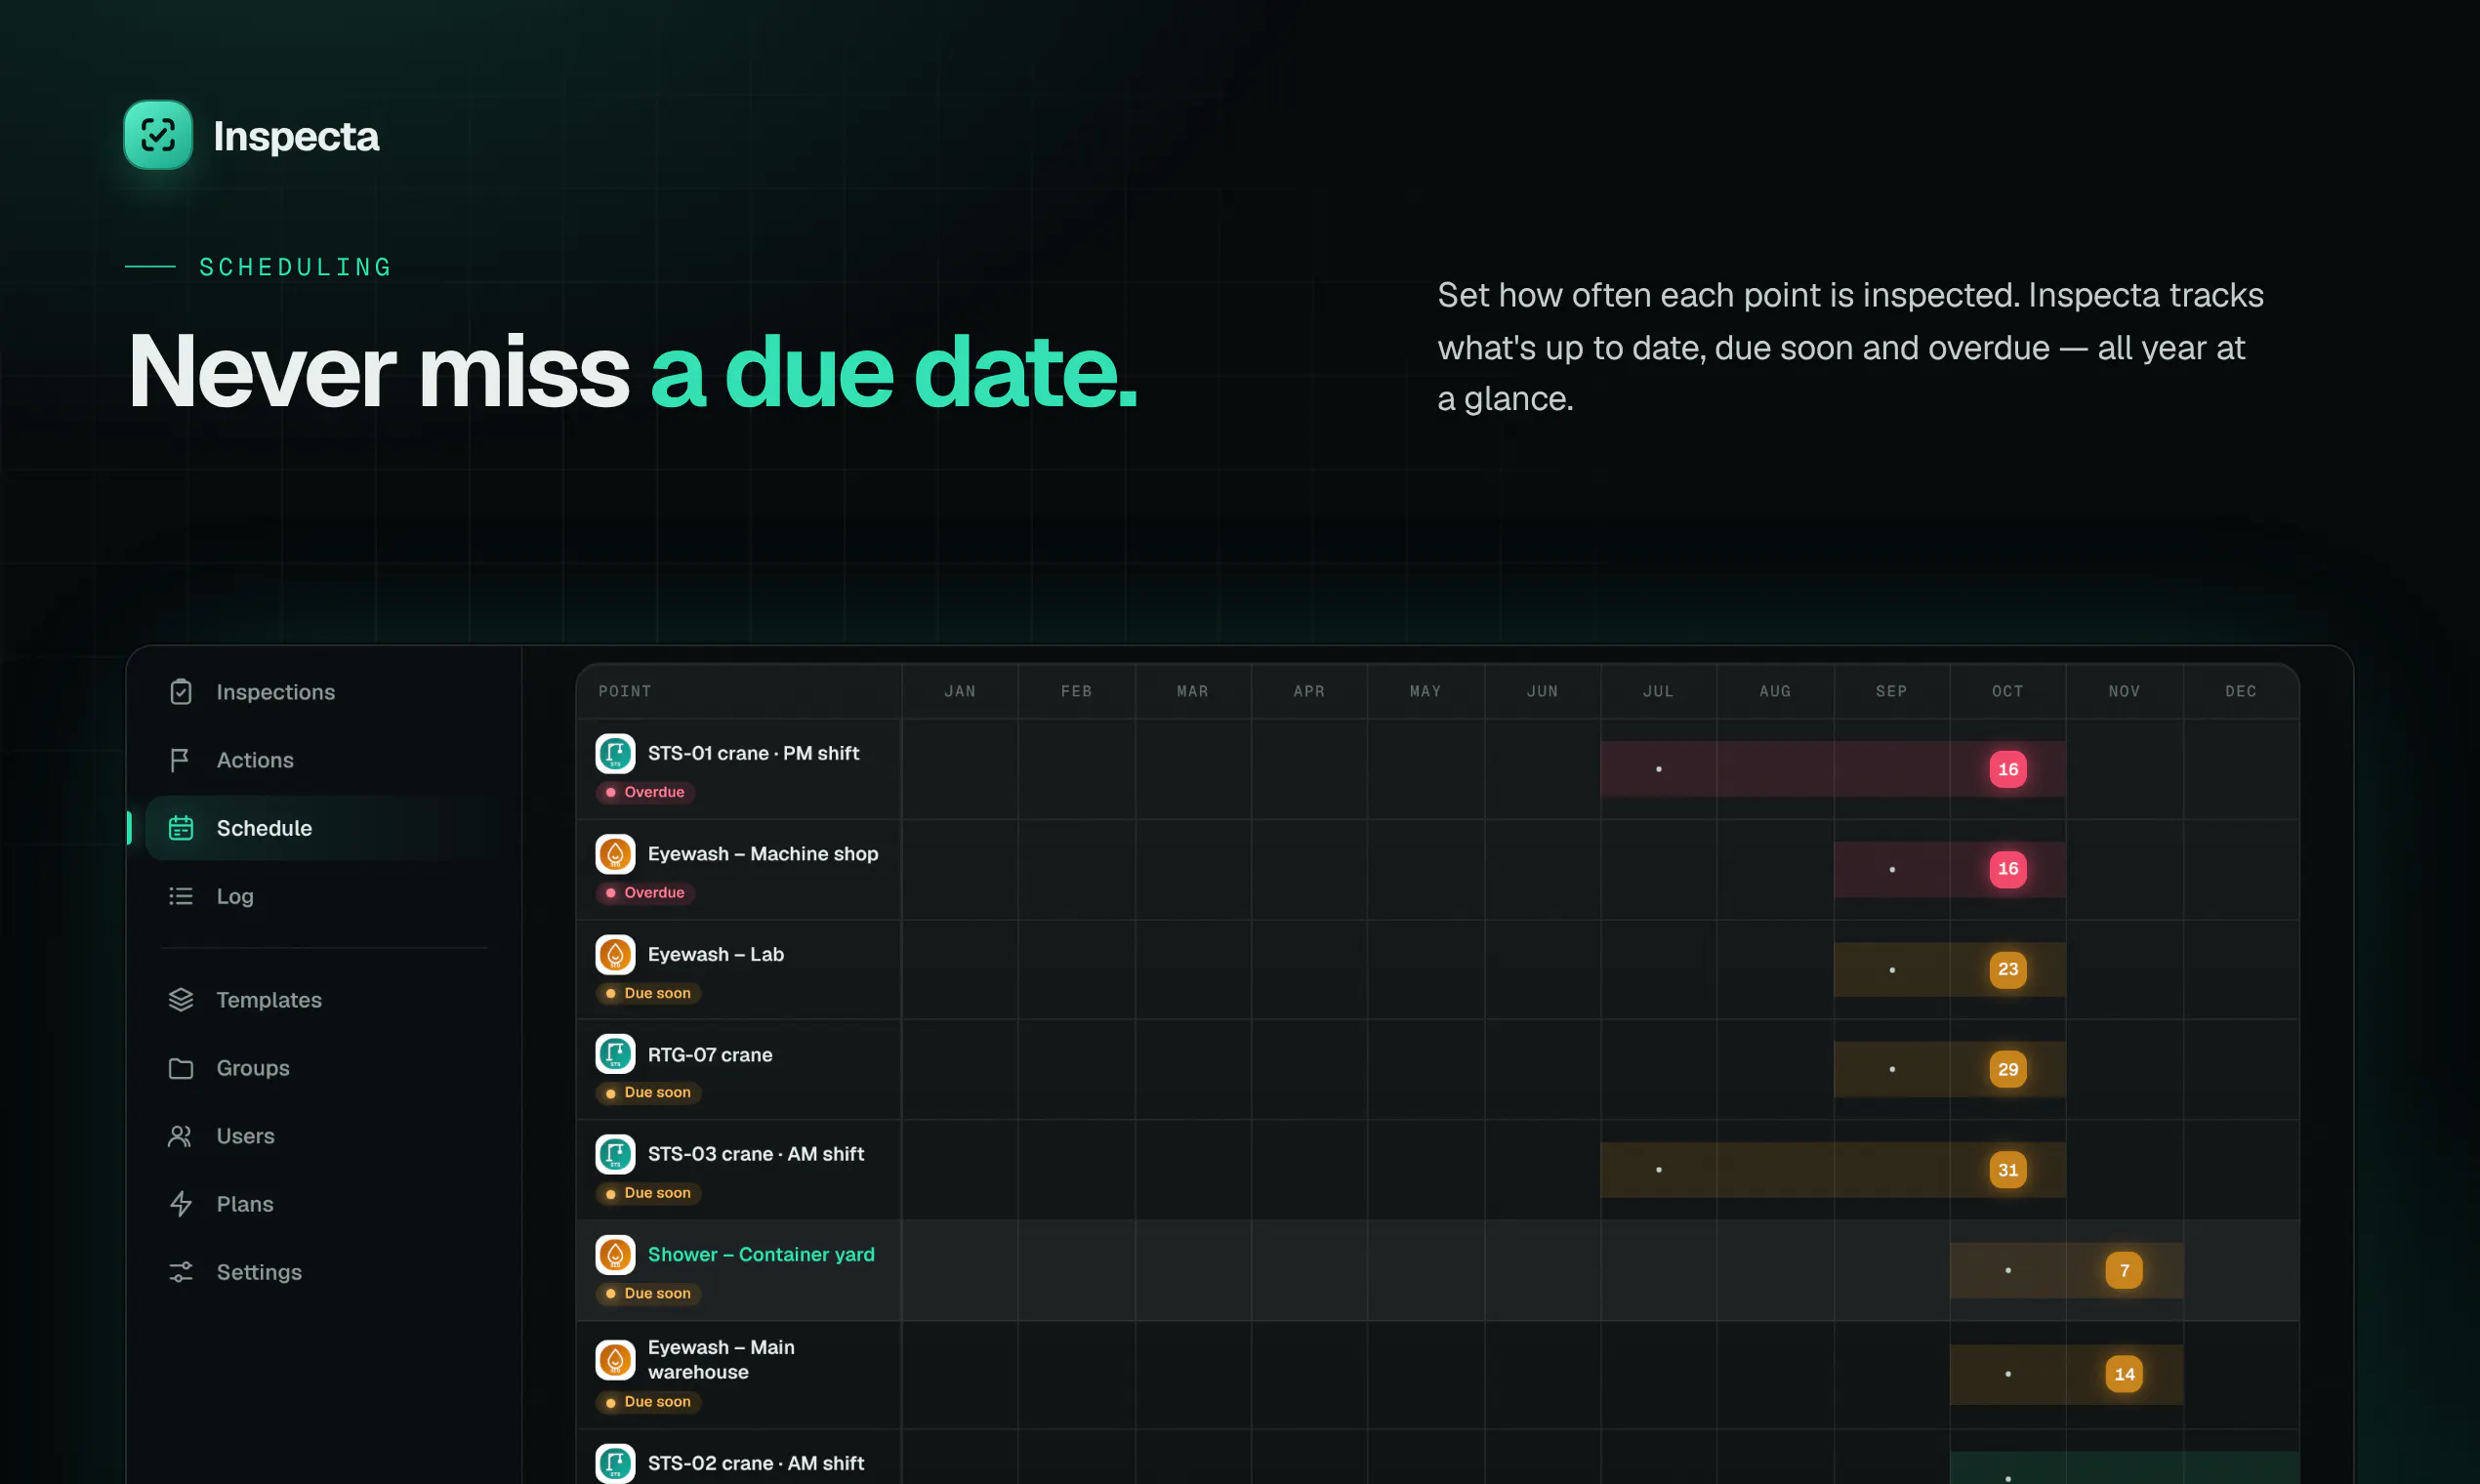Click the STS-01 crane PM shift icon
Screen dimensions: 2480x1484
pos(615,753)
